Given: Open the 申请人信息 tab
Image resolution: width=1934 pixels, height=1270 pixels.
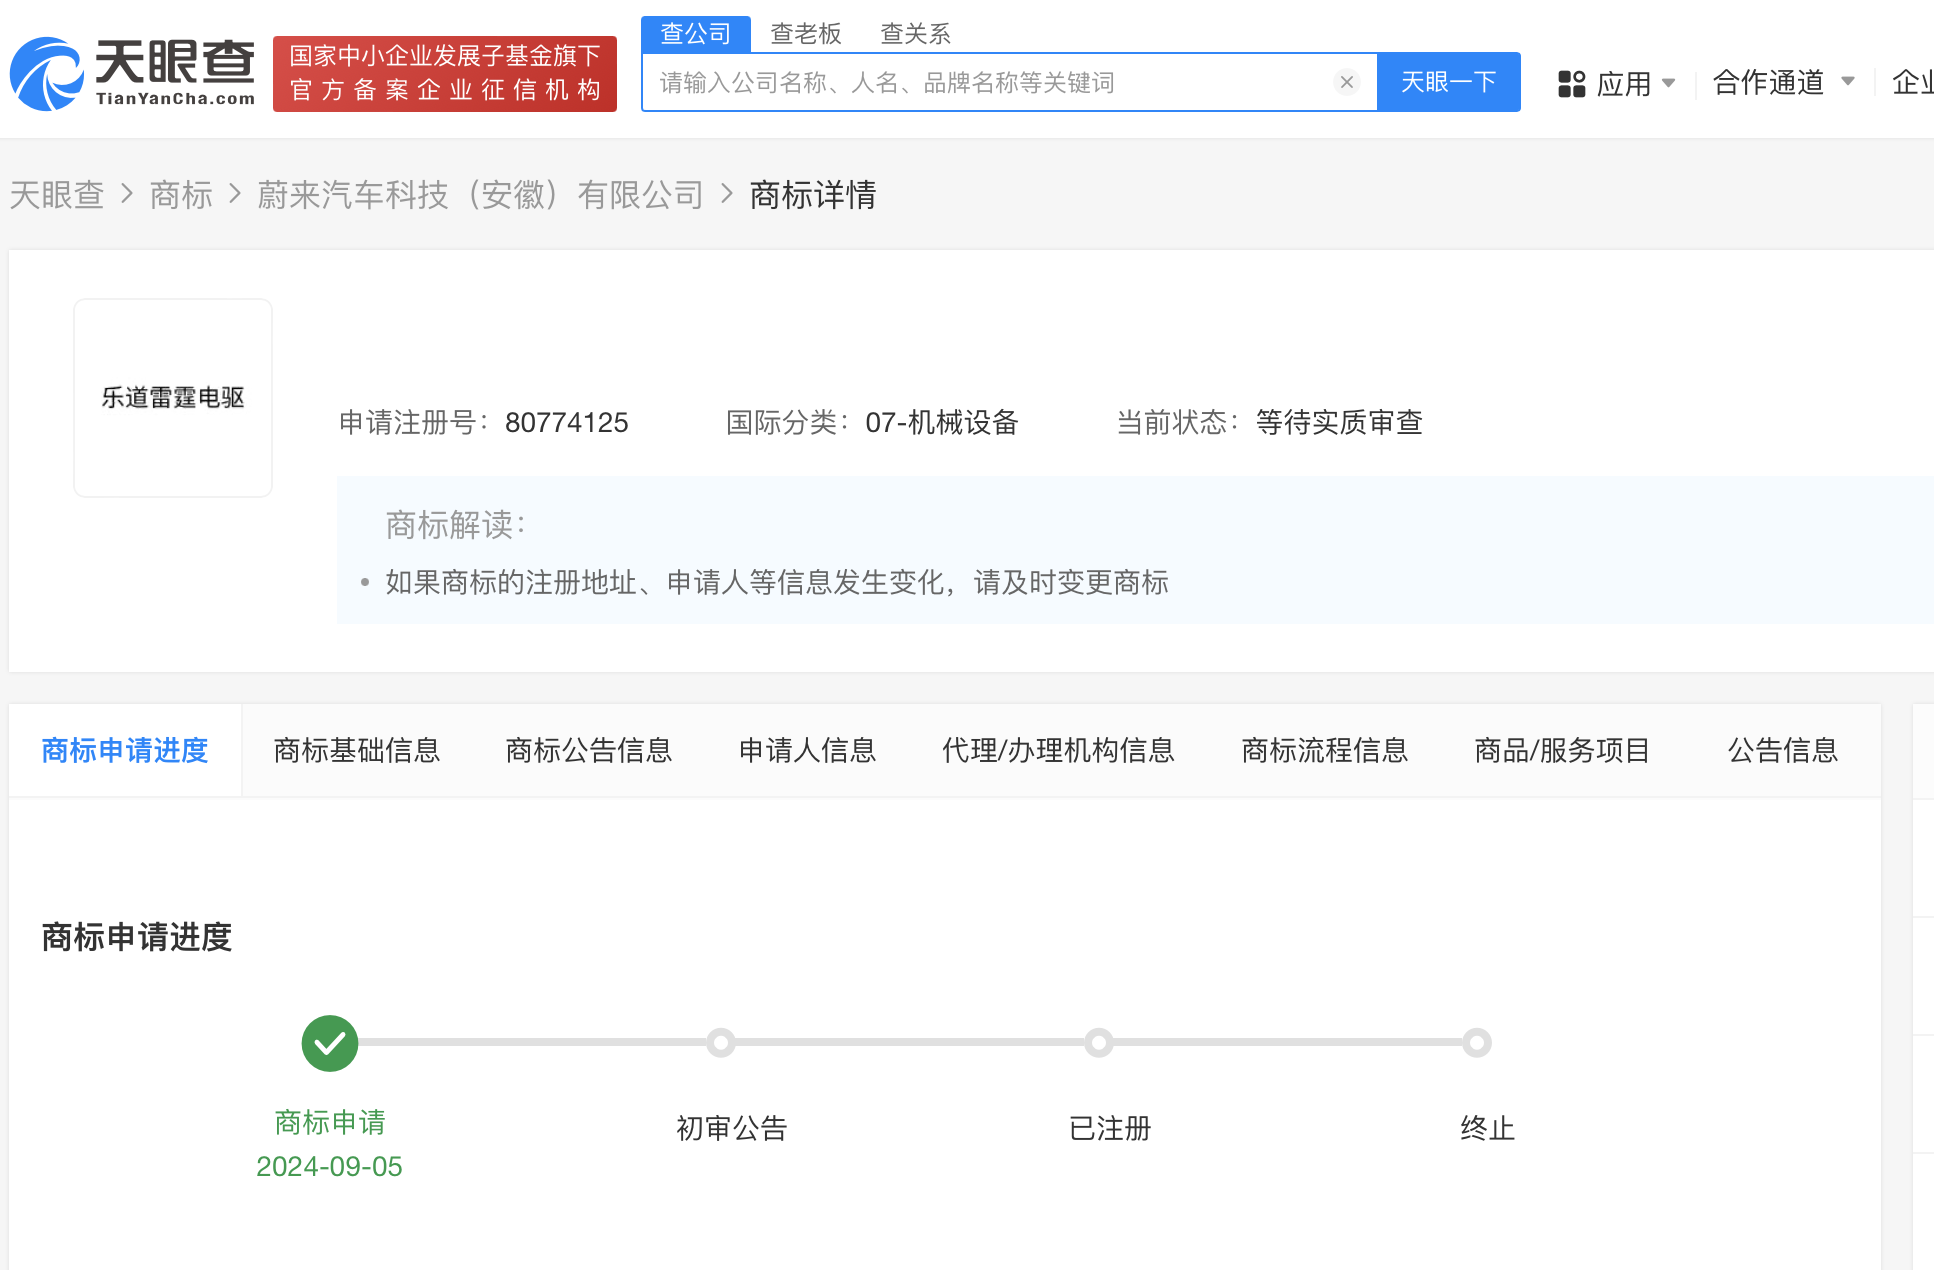Looking at the screenshot, I should tap(806, 750).
